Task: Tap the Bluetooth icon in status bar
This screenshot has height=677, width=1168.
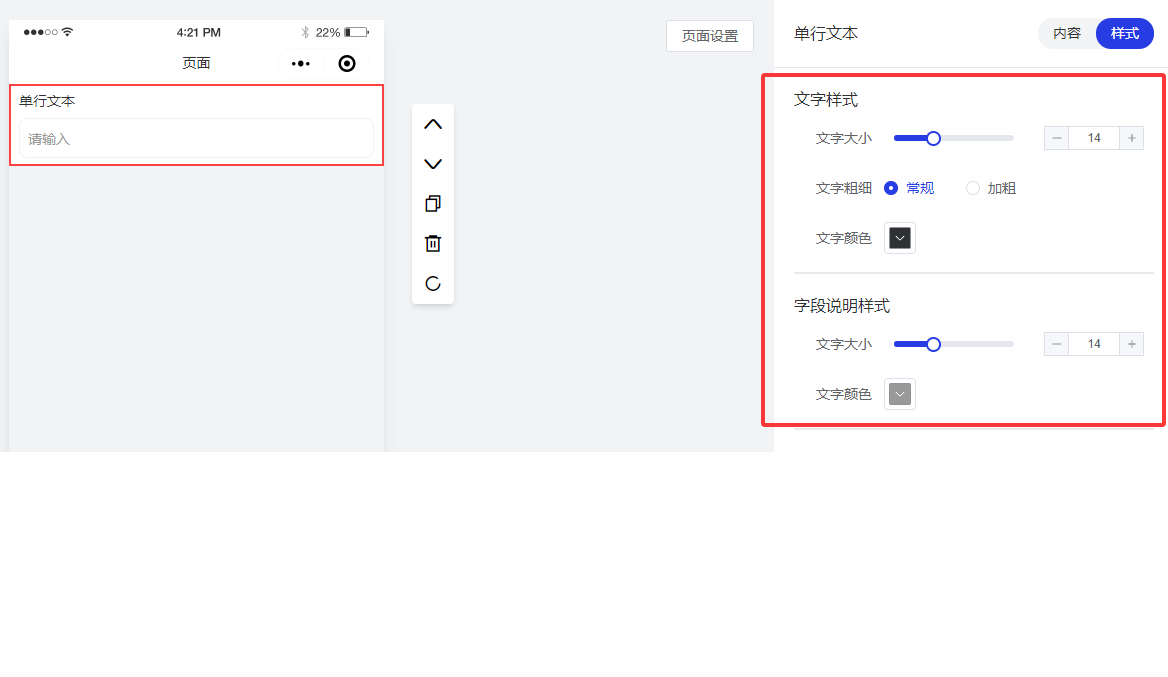Action: point(305,32)
